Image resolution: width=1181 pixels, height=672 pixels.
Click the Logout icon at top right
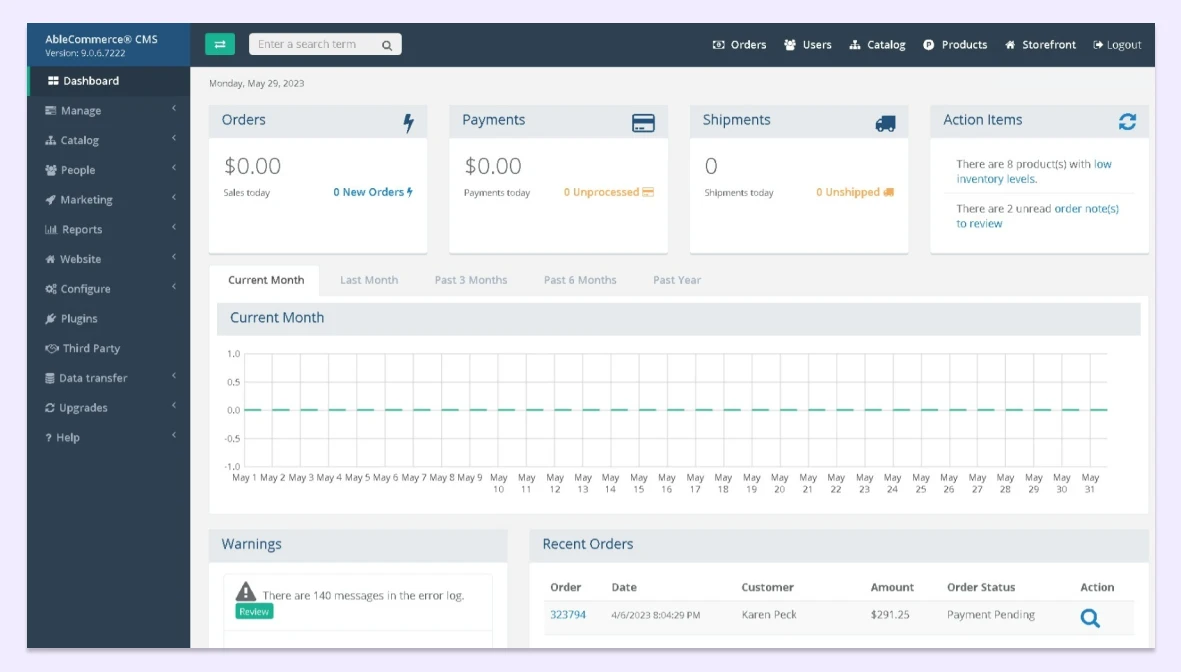[x=1097, y=45]
